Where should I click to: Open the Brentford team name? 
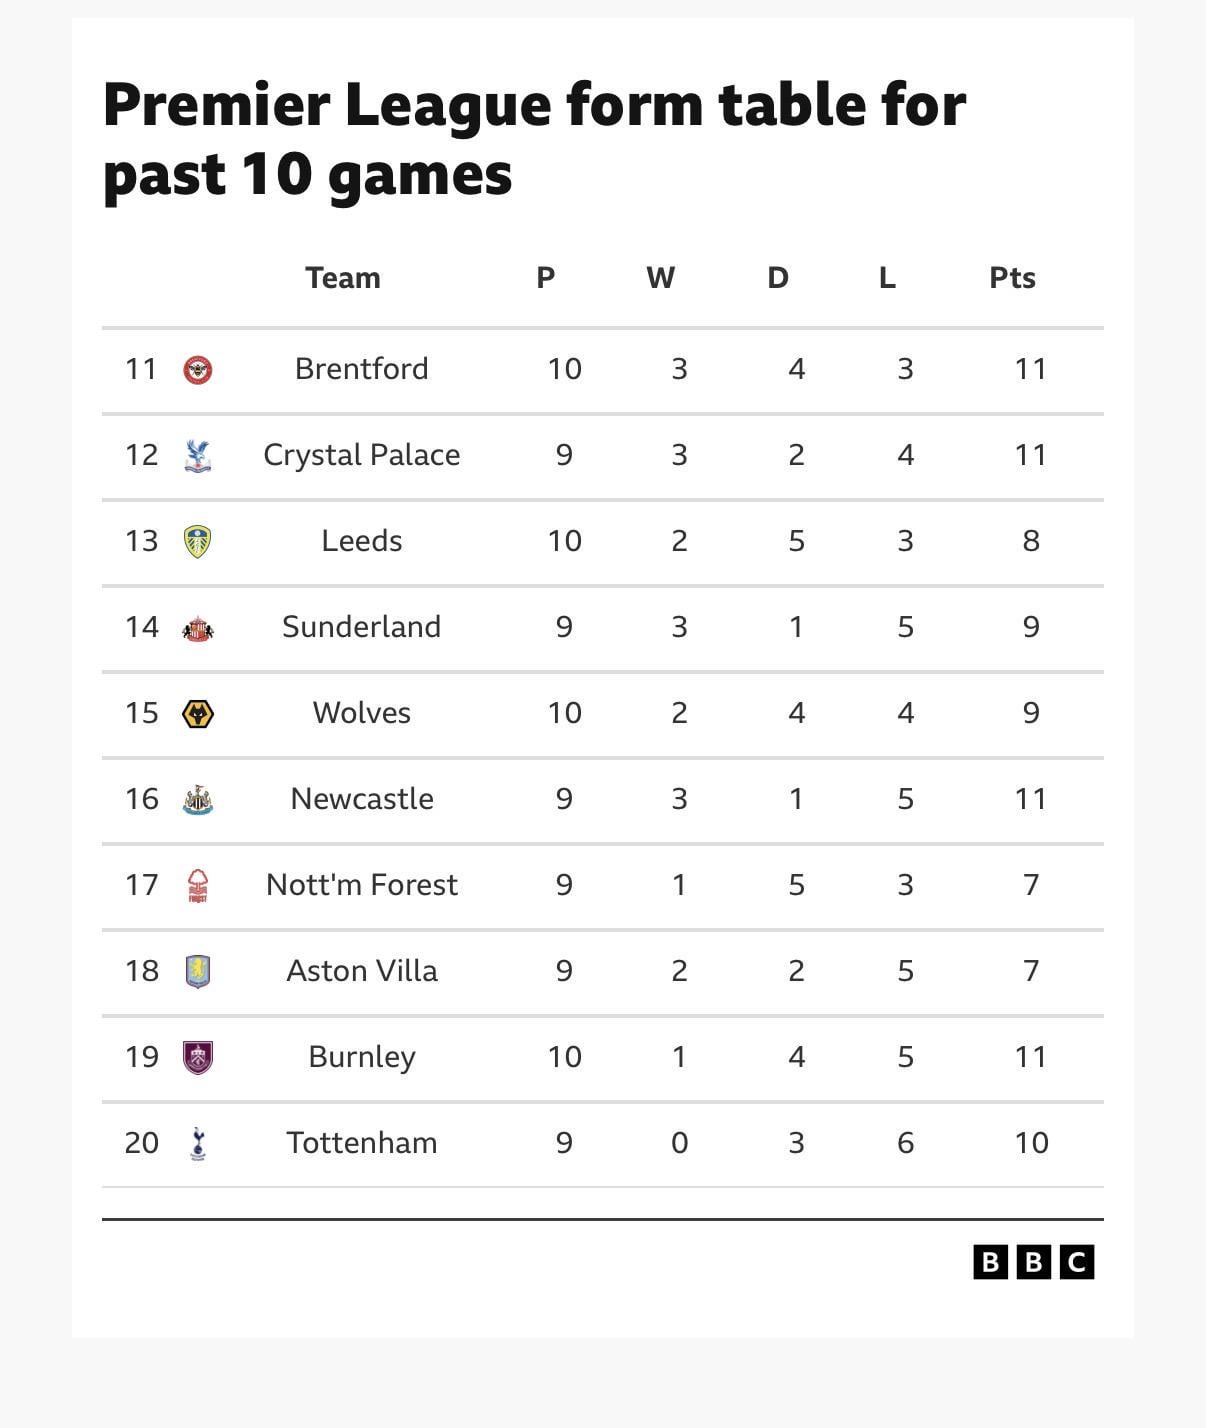click(362, 369)
